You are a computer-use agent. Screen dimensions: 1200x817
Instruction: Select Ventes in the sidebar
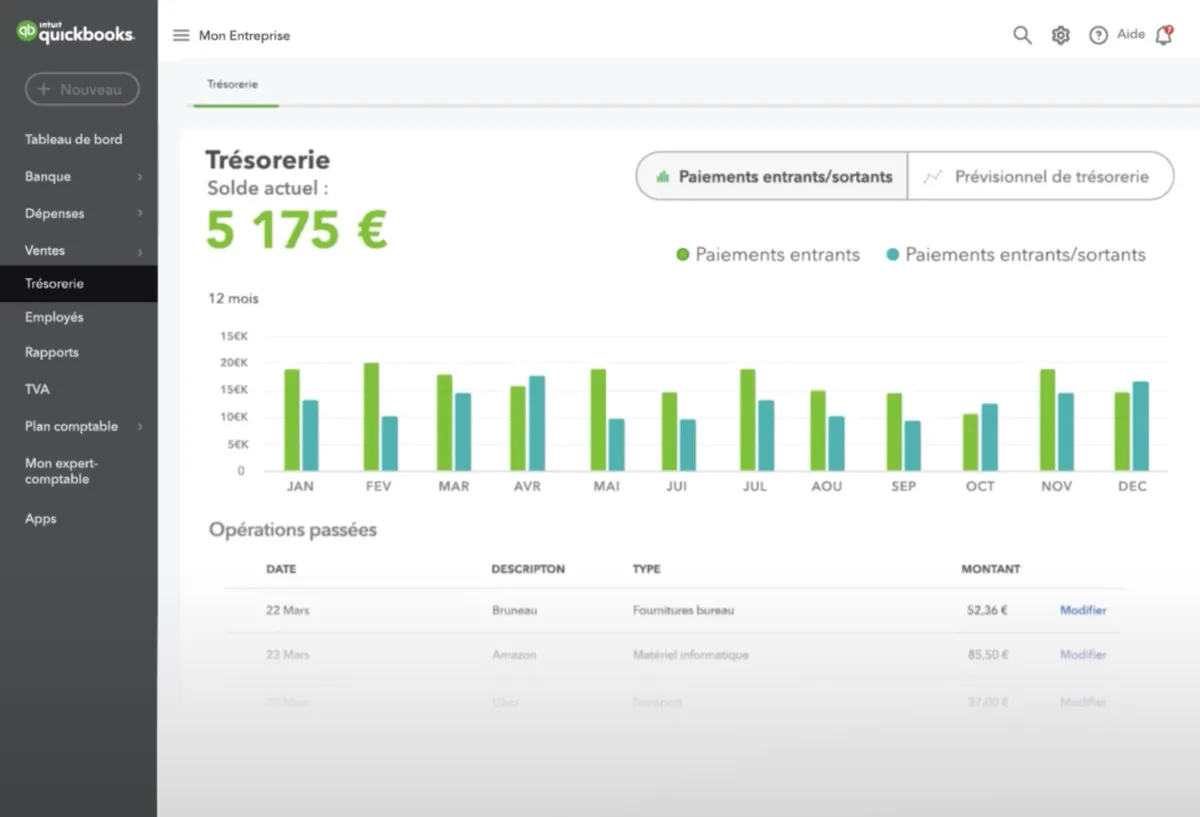pyautogui.click(x=45, y=250)
